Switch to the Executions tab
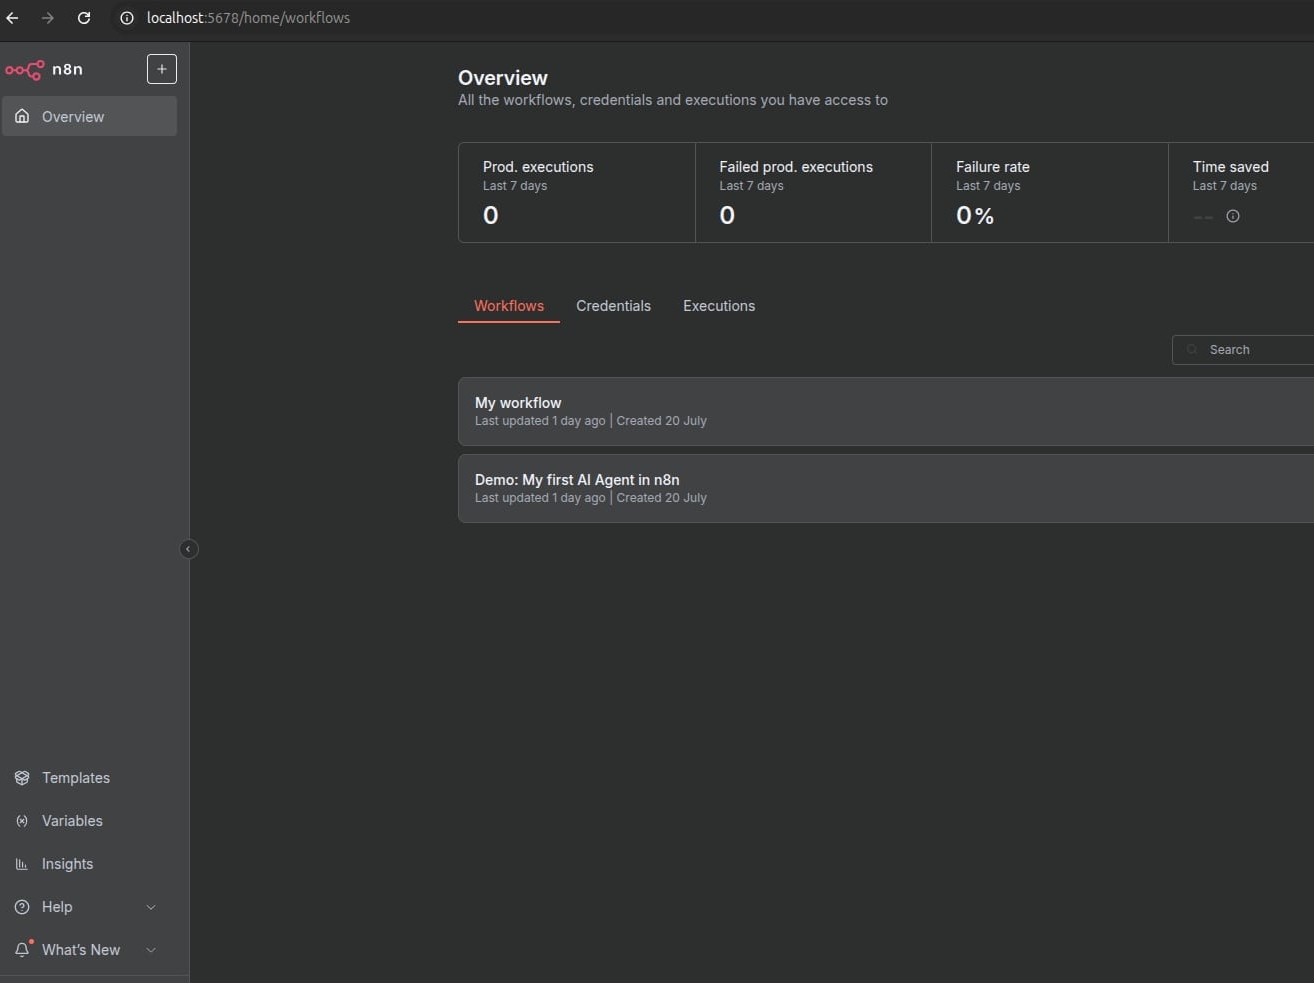1314x983 pixels. click(718, 306)
